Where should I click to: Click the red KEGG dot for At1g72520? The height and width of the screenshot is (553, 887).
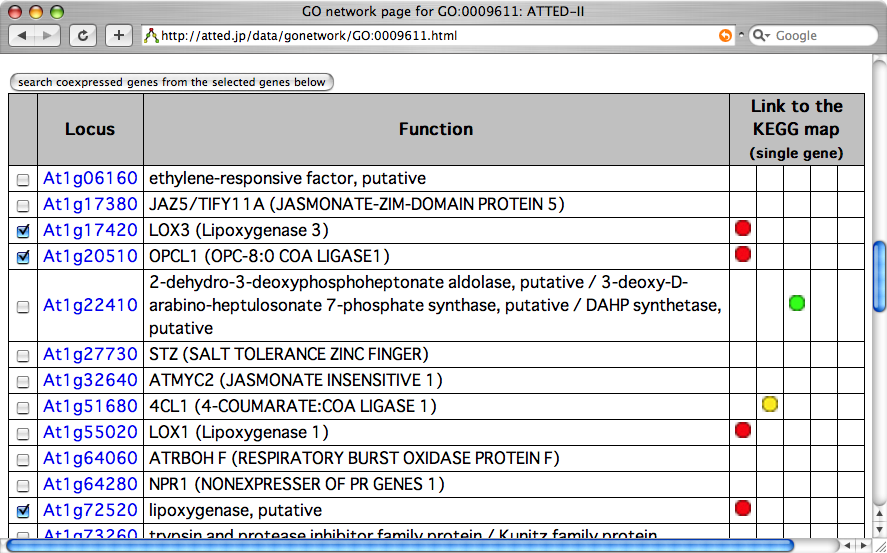[742, 508]
